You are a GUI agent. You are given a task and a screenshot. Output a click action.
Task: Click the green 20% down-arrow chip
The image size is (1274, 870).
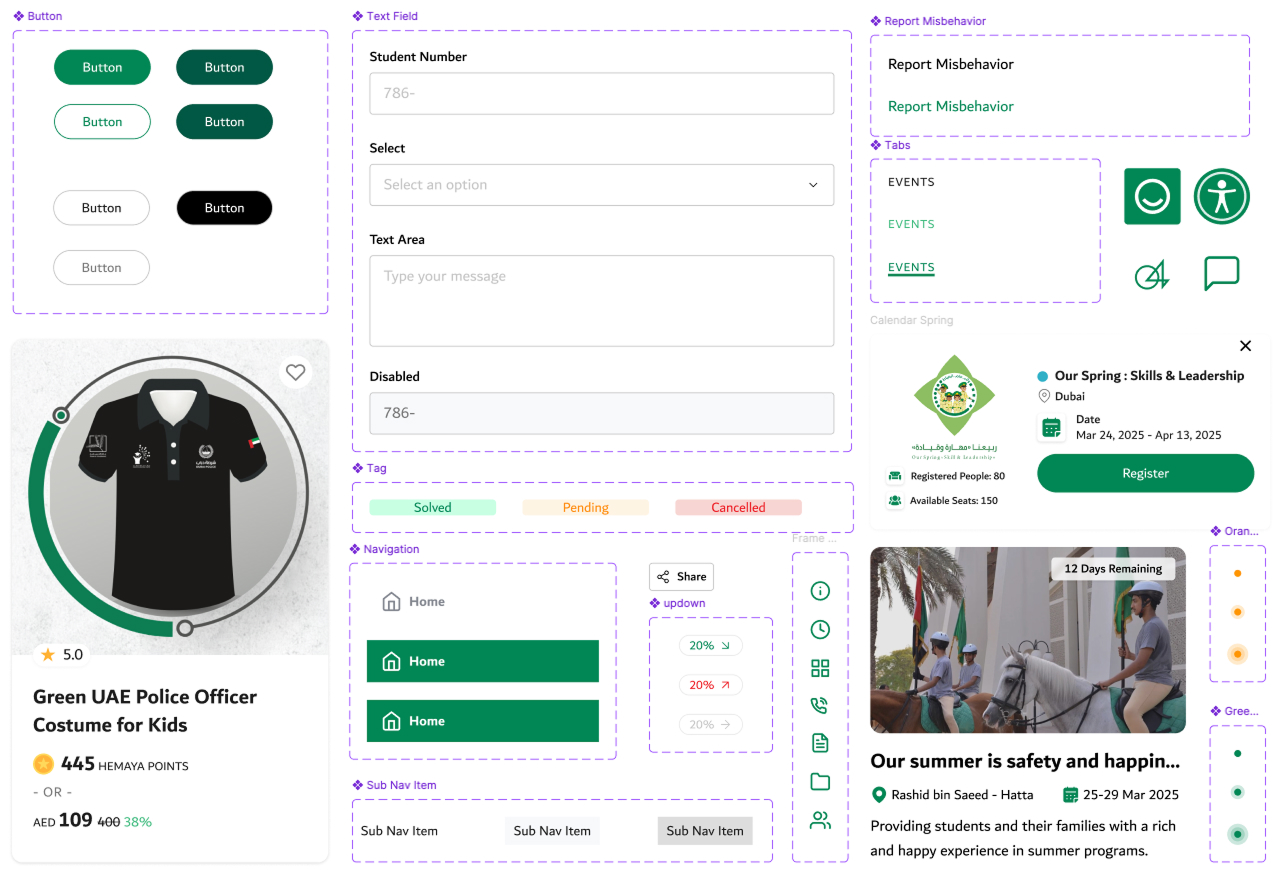coord(710,646)
